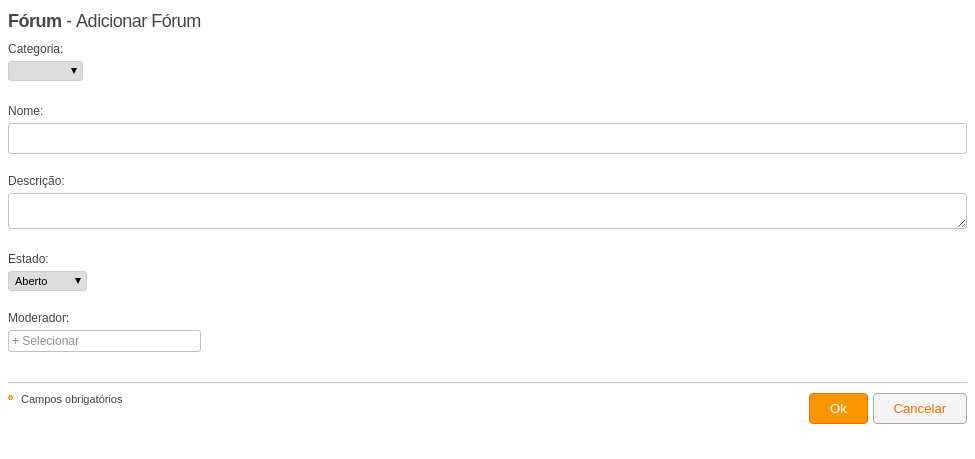
Task: Click the Cancelar button
Action: 920,409
